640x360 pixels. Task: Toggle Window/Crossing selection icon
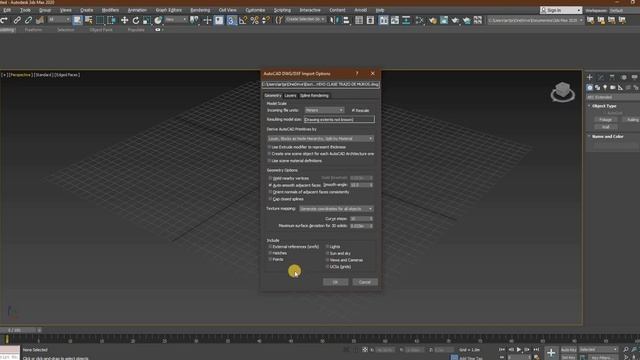click(x=111, y=20)
